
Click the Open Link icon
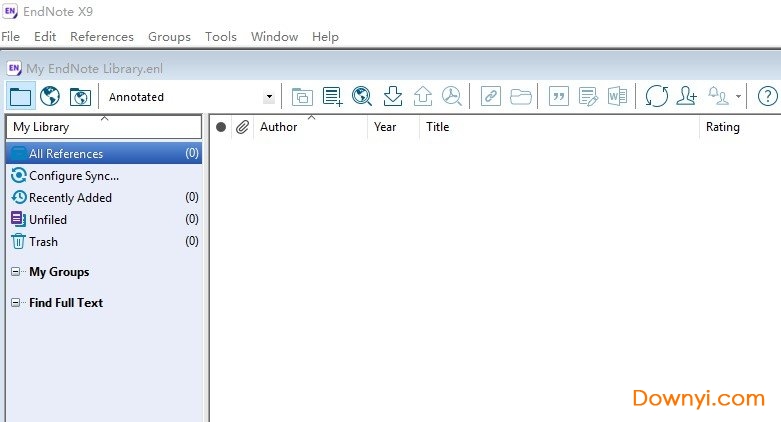pos(491,96)
